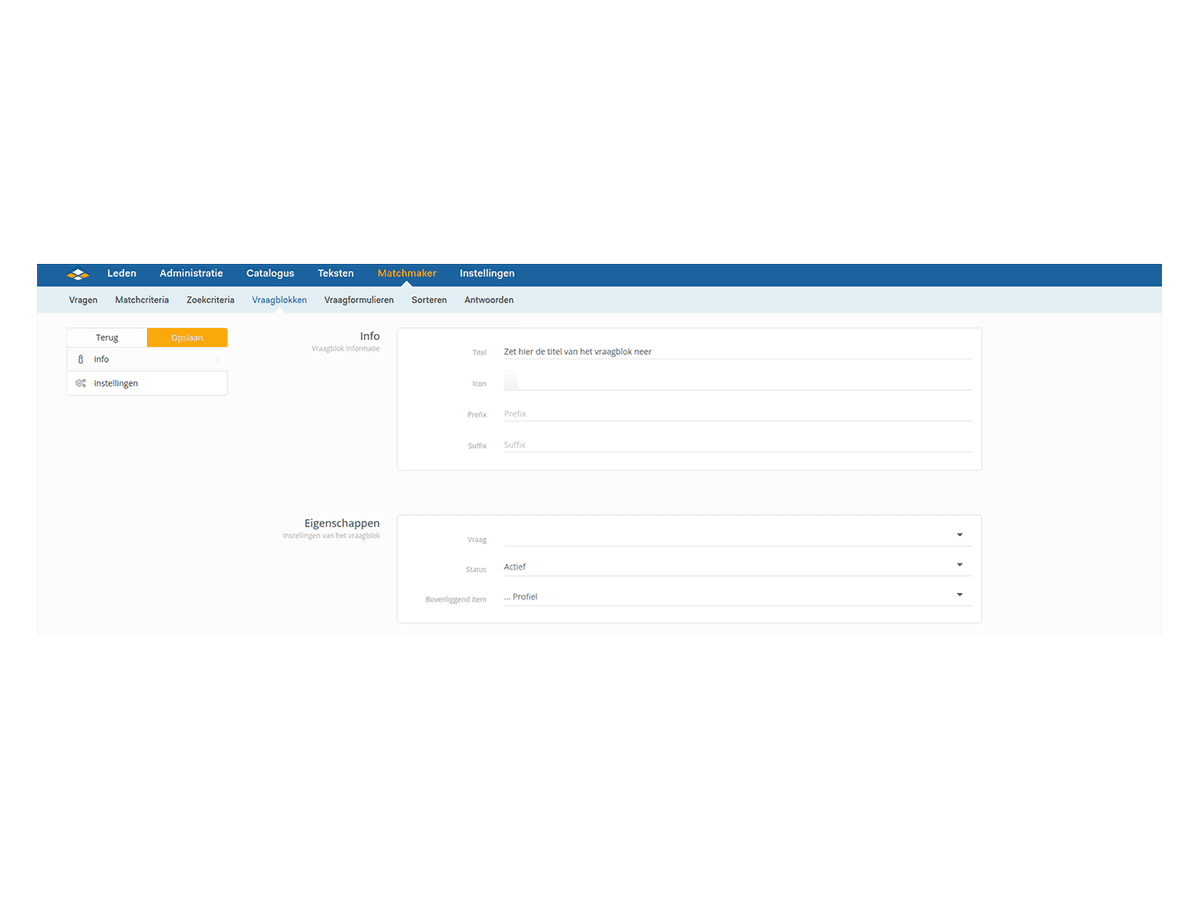Image resolution: width=1200 pixels, height=900 pixels.
Task: Focus the Prefix text field
Action: point(736,414)
